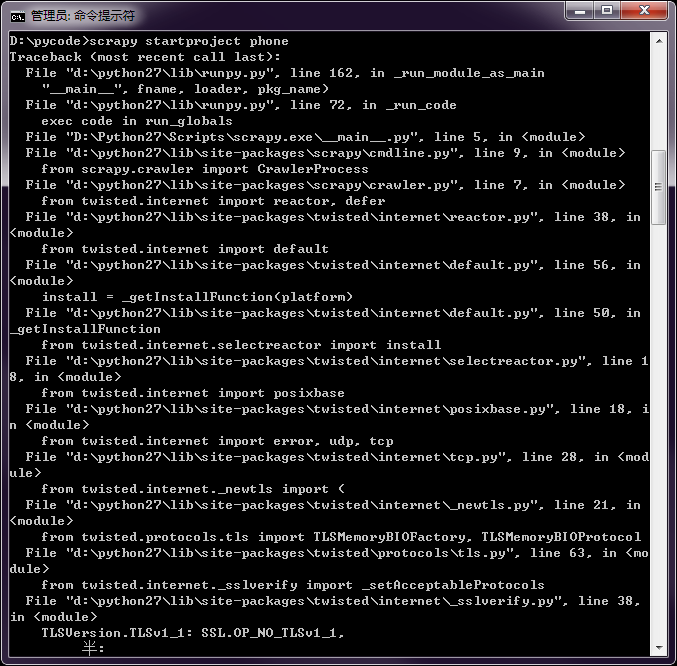
Task: Open the command prompt system menu icon
Action: point(18,16)
